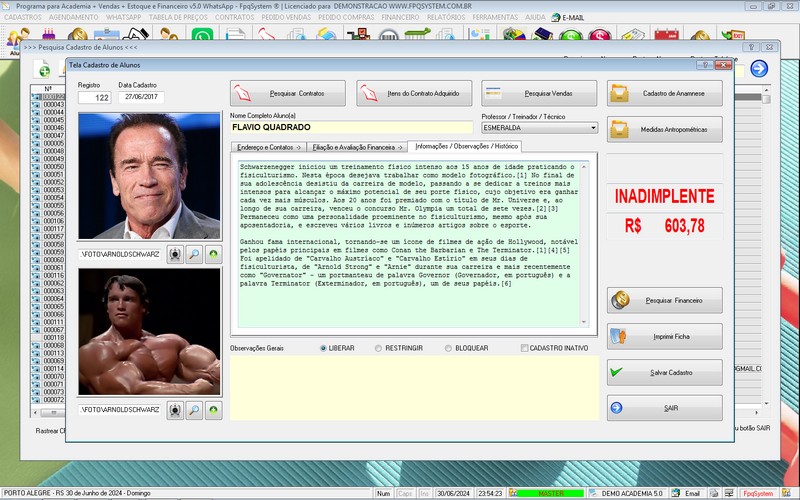Click the green dollar coin toolbar icon
The width and height of the screenshot is (800, 500).
coord(570,35)
